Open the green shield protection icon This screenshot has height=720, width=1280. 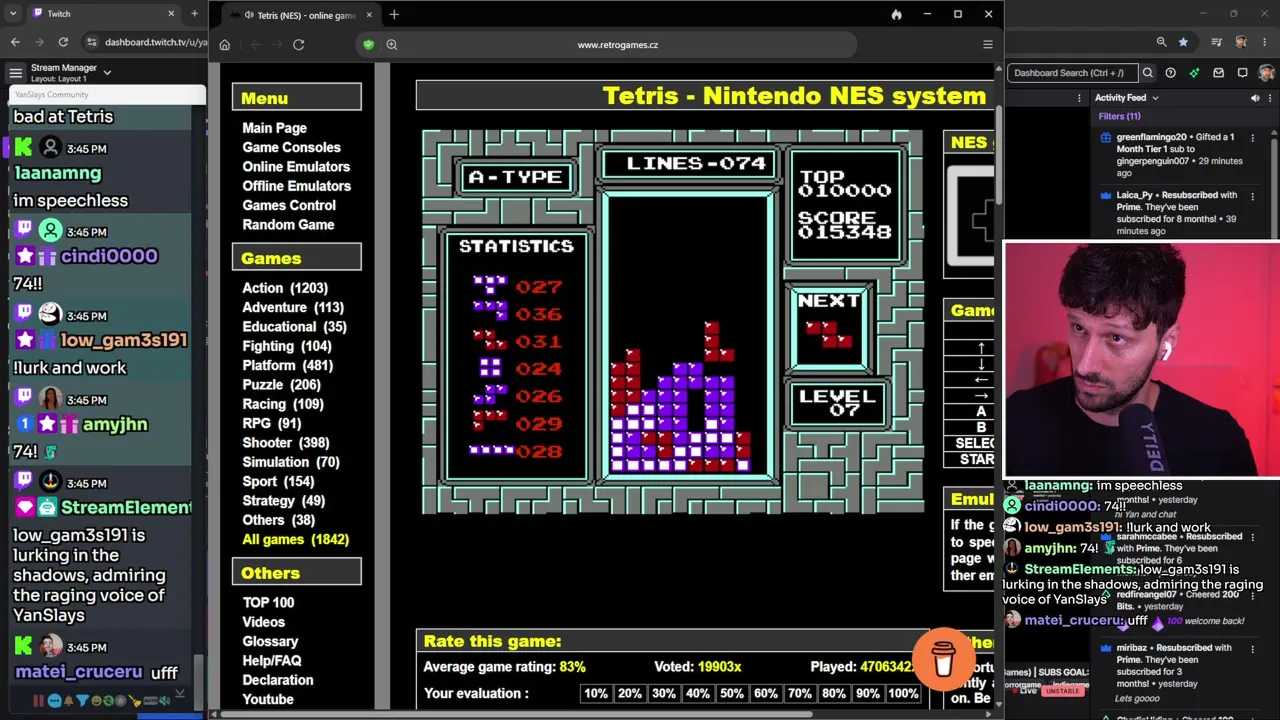pos(369,45)
